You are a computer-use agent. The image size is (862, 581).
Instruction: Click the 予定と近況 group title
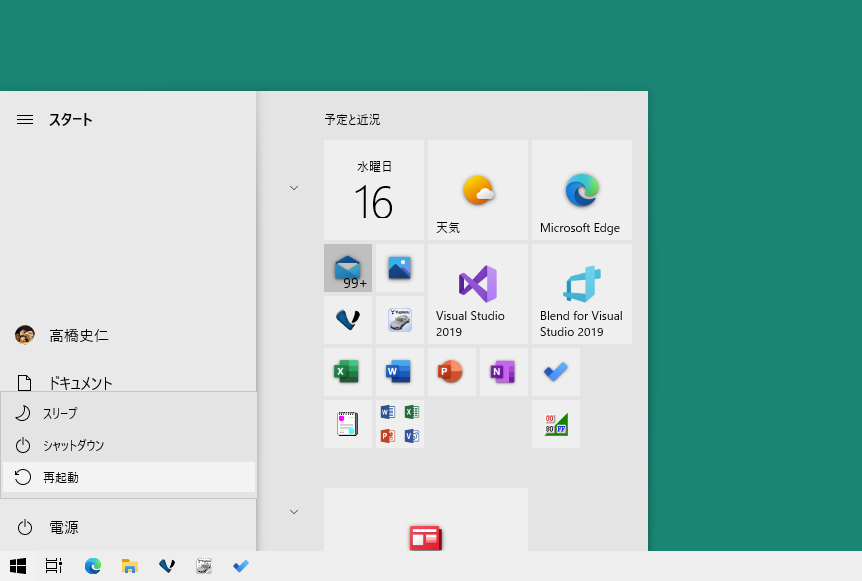click(x=352, y=120)
